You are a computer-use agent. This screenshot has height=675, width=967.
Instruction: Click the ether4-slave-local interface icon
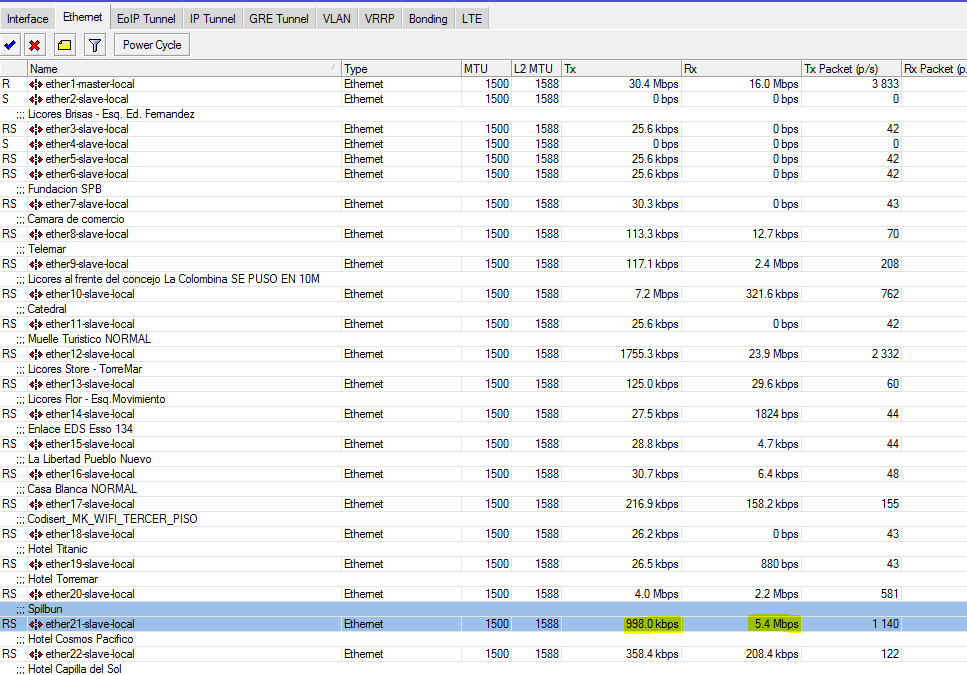pos(36,144)
